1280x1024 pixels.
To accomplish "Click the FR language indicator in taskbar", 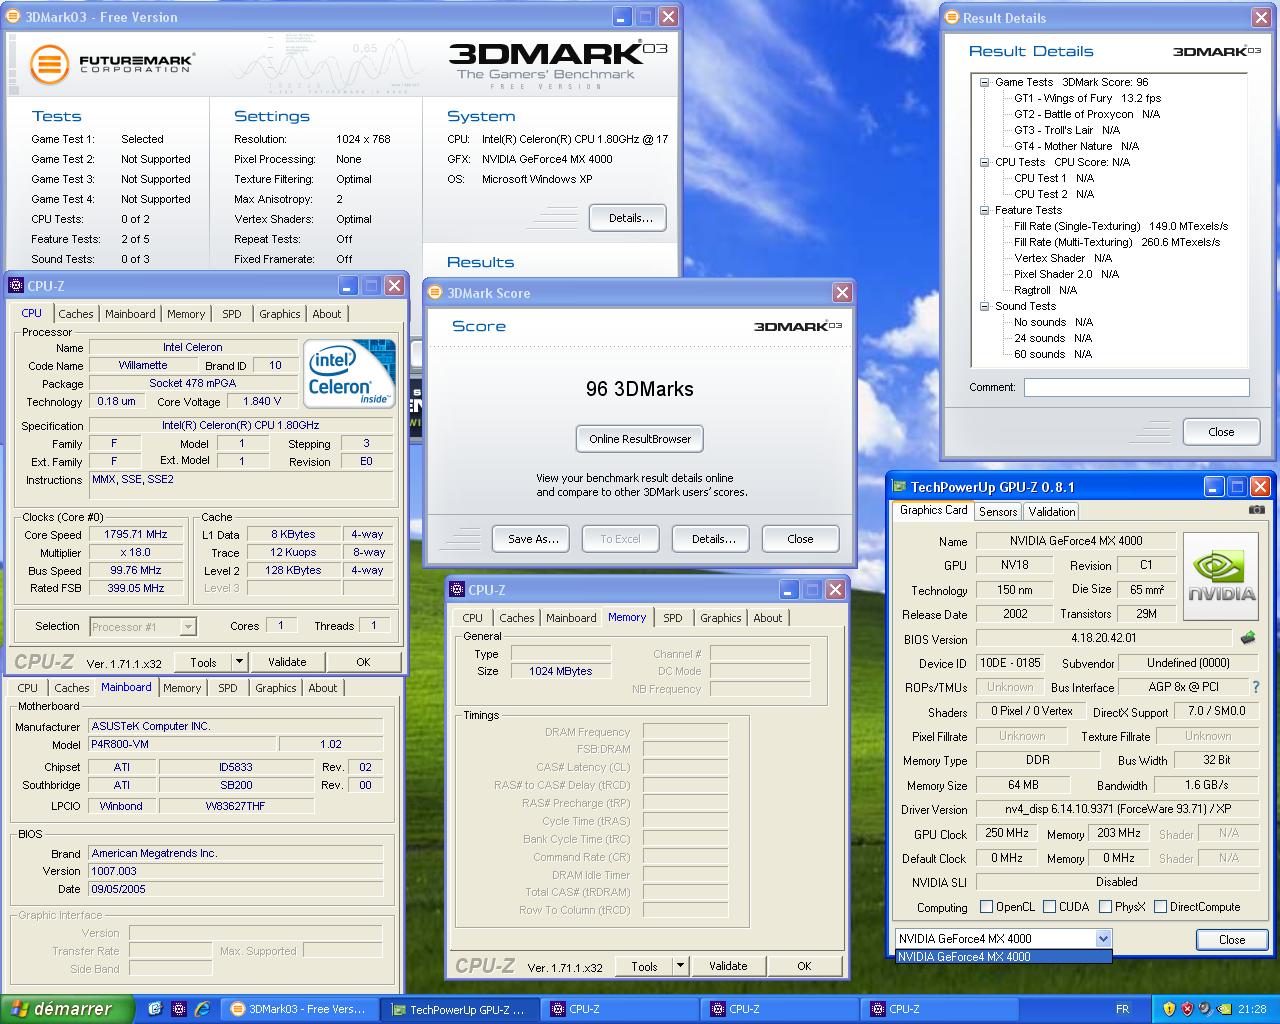I will 1122,1009.
